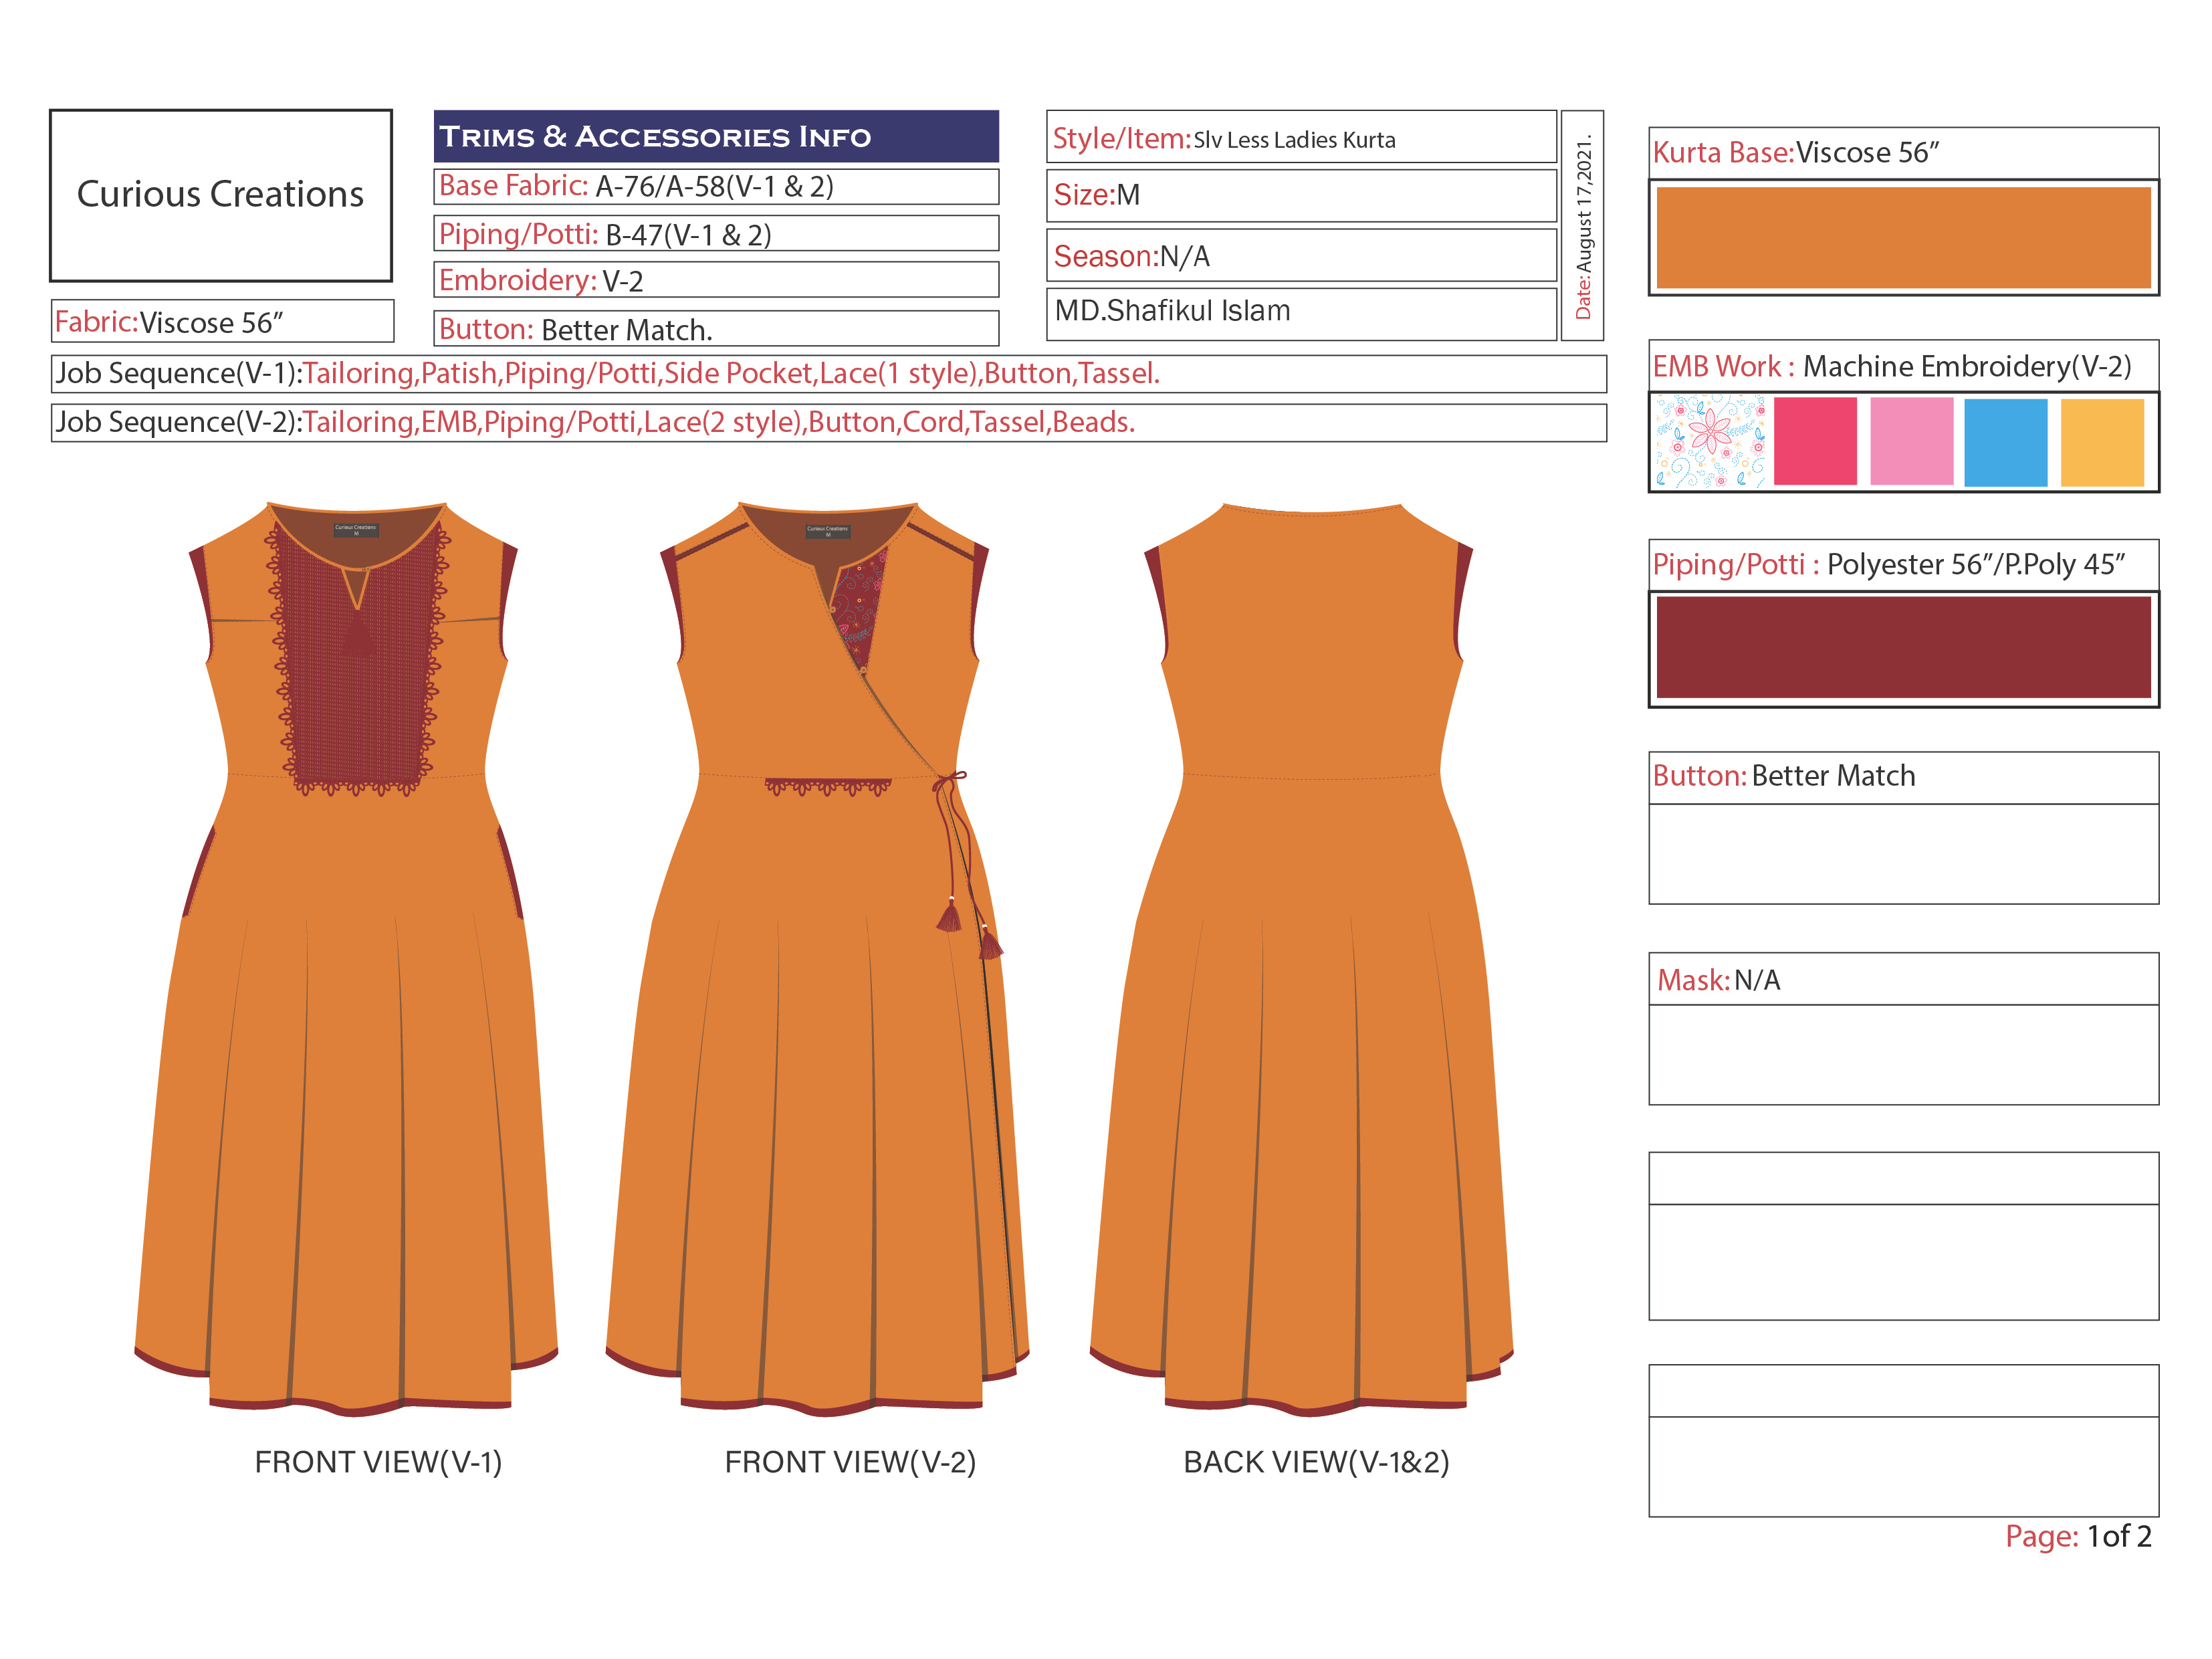Click the Style/Item Slv Less Ladies Kurta field
The height and width of the screenshot is (1659, 2212).
1300,138
